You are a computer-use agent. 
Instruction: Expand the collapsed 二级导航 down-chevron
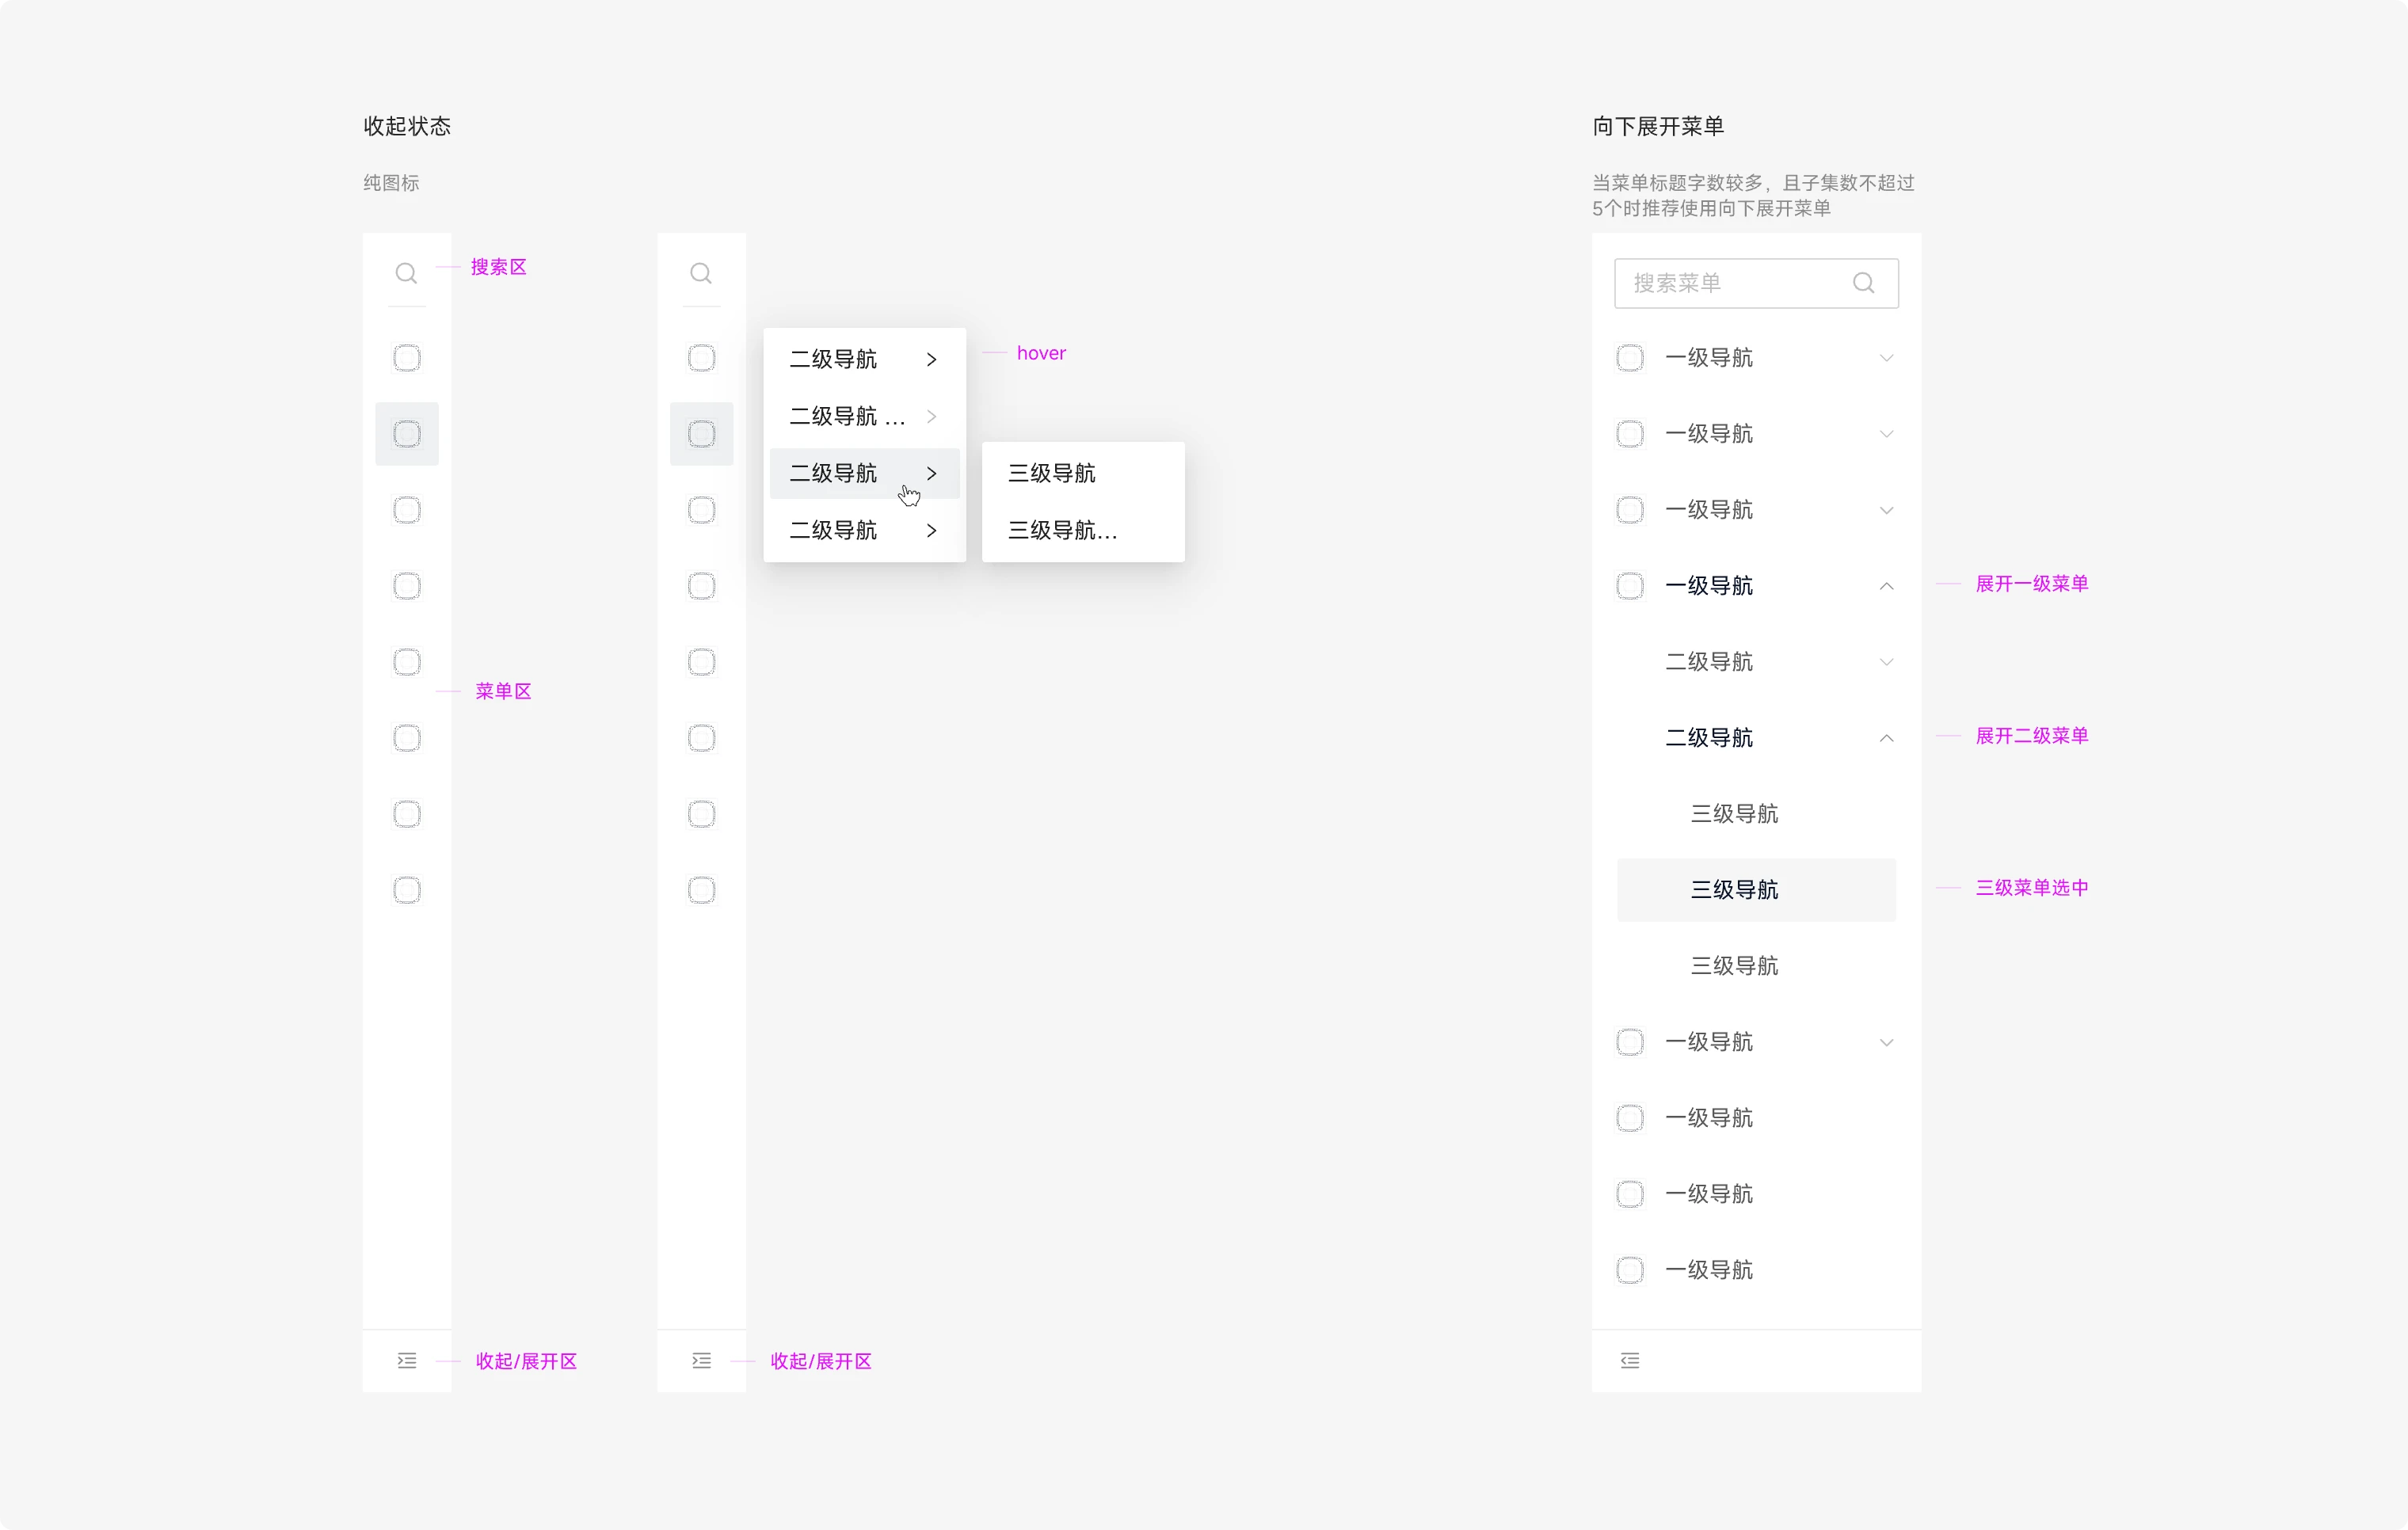point(1886,662)
